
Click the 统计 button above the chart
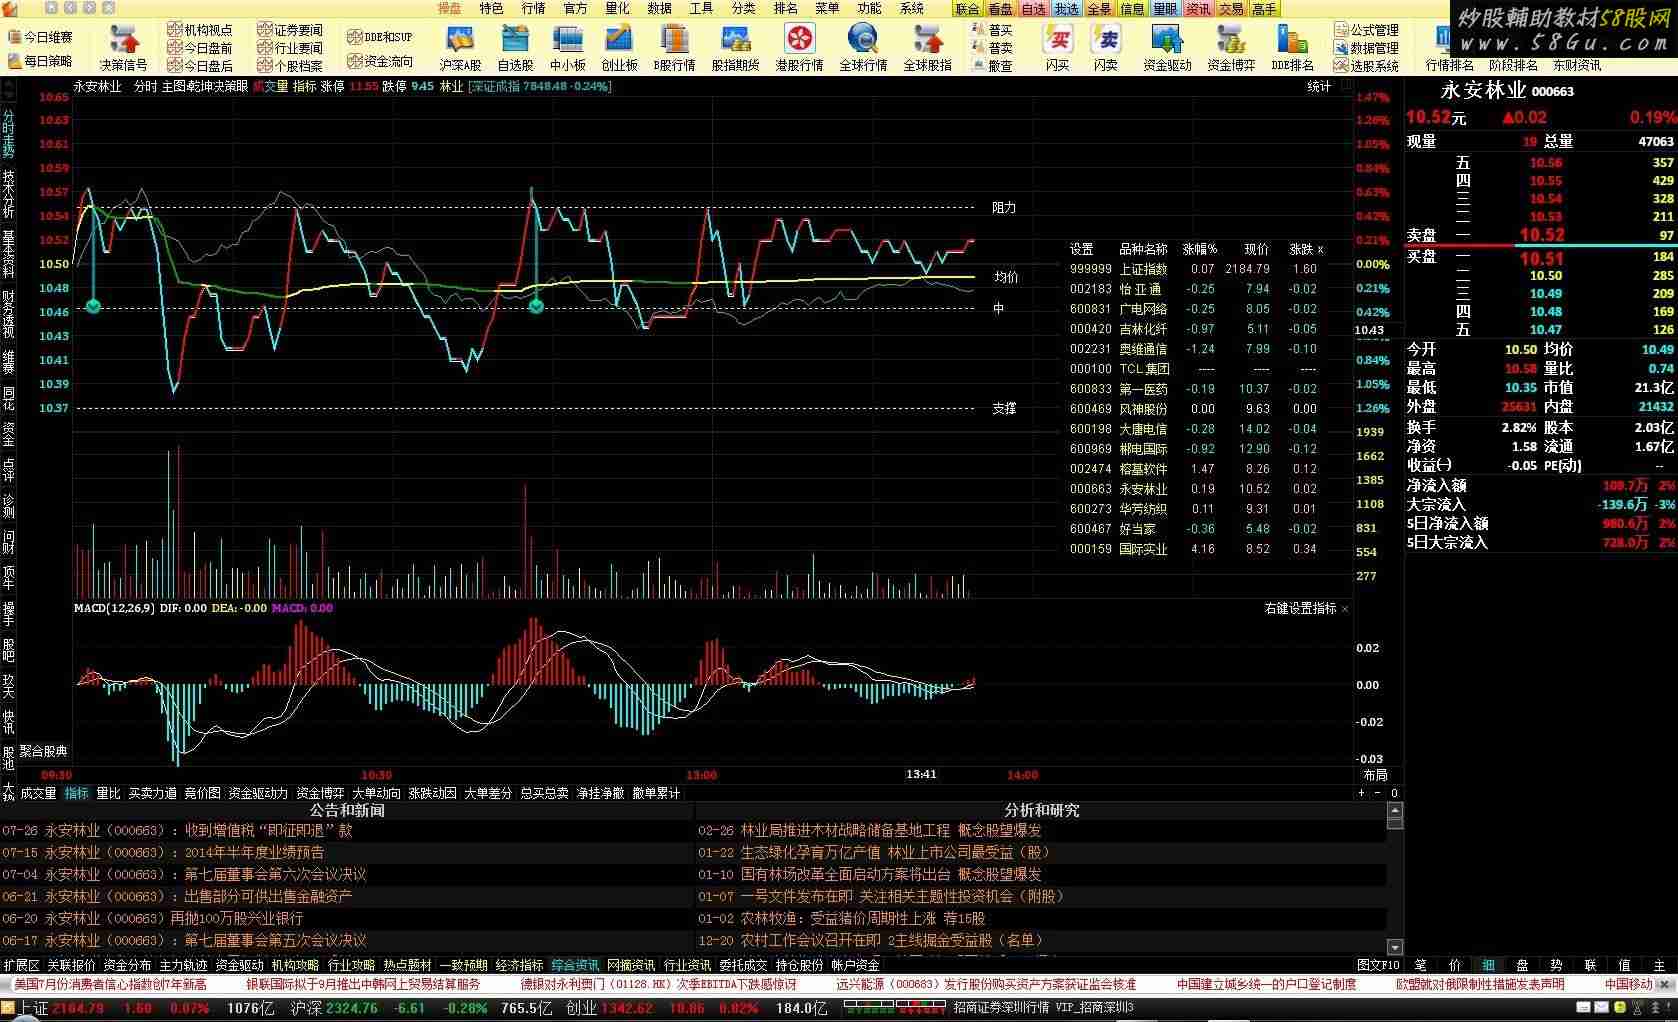tap(1320, 86)
